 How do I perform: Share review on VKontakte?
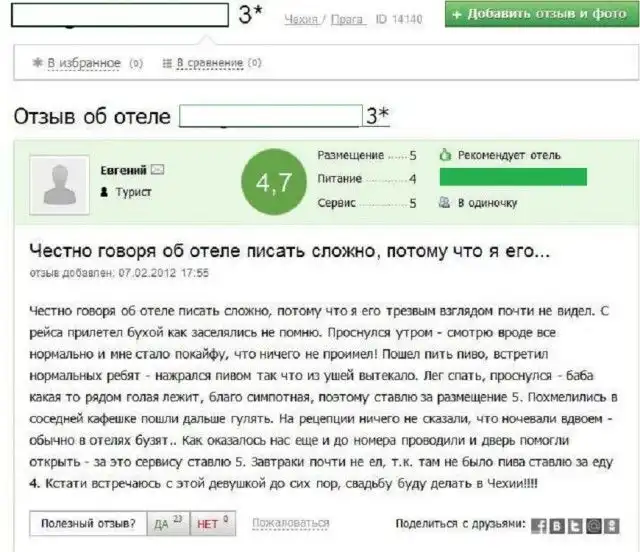coord(557,525)
